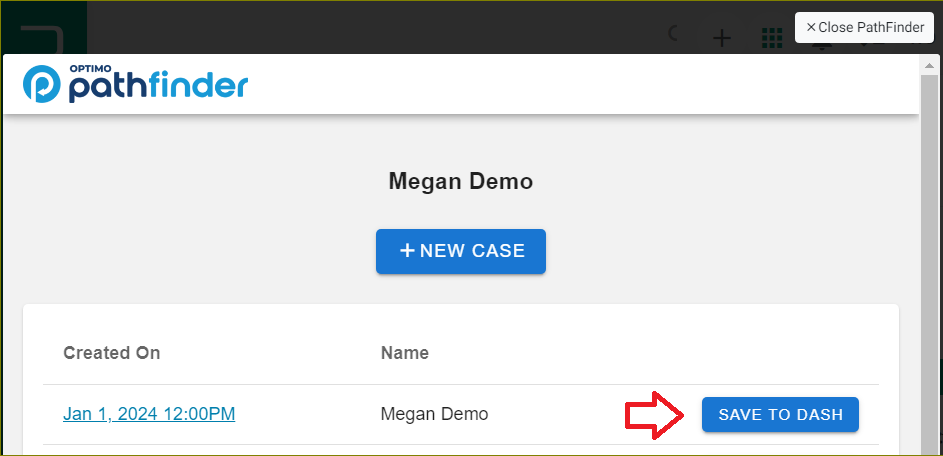Click the Created On column header
The image size is (943, 456).
pyautogui.click(x=111, y=353)
